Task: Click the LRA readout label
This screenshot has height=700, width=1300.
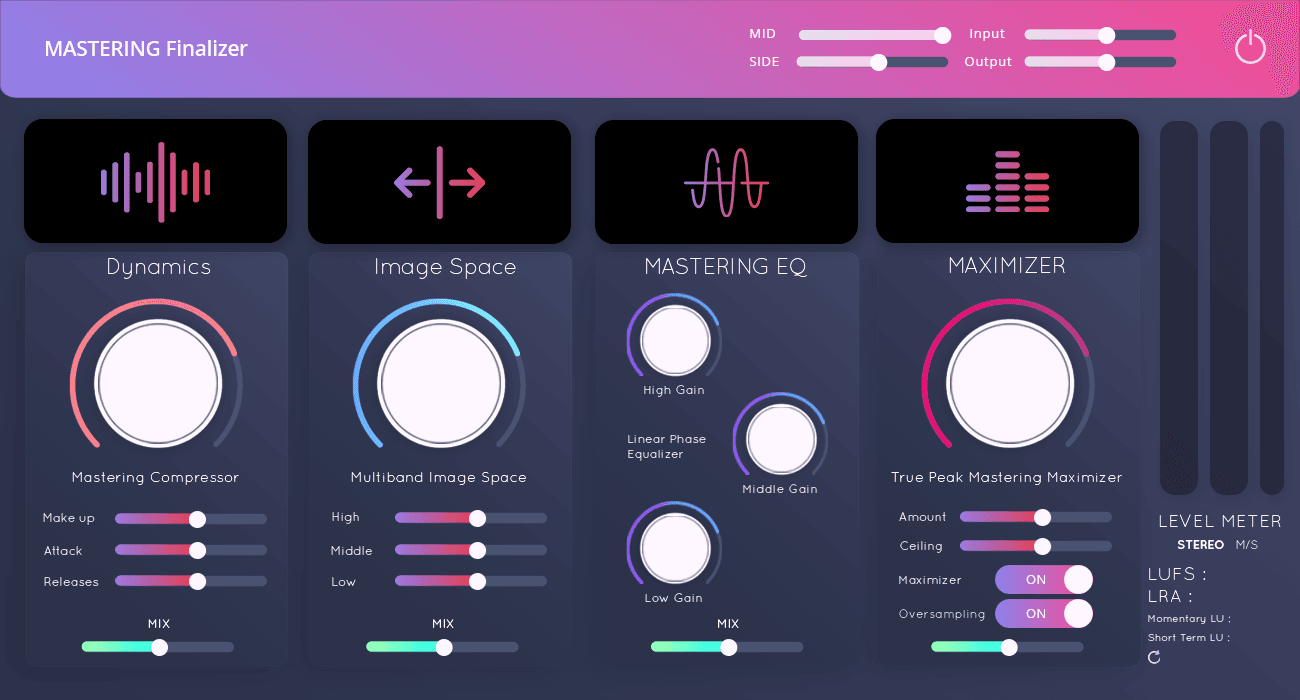Action: tap(1171, 596)
